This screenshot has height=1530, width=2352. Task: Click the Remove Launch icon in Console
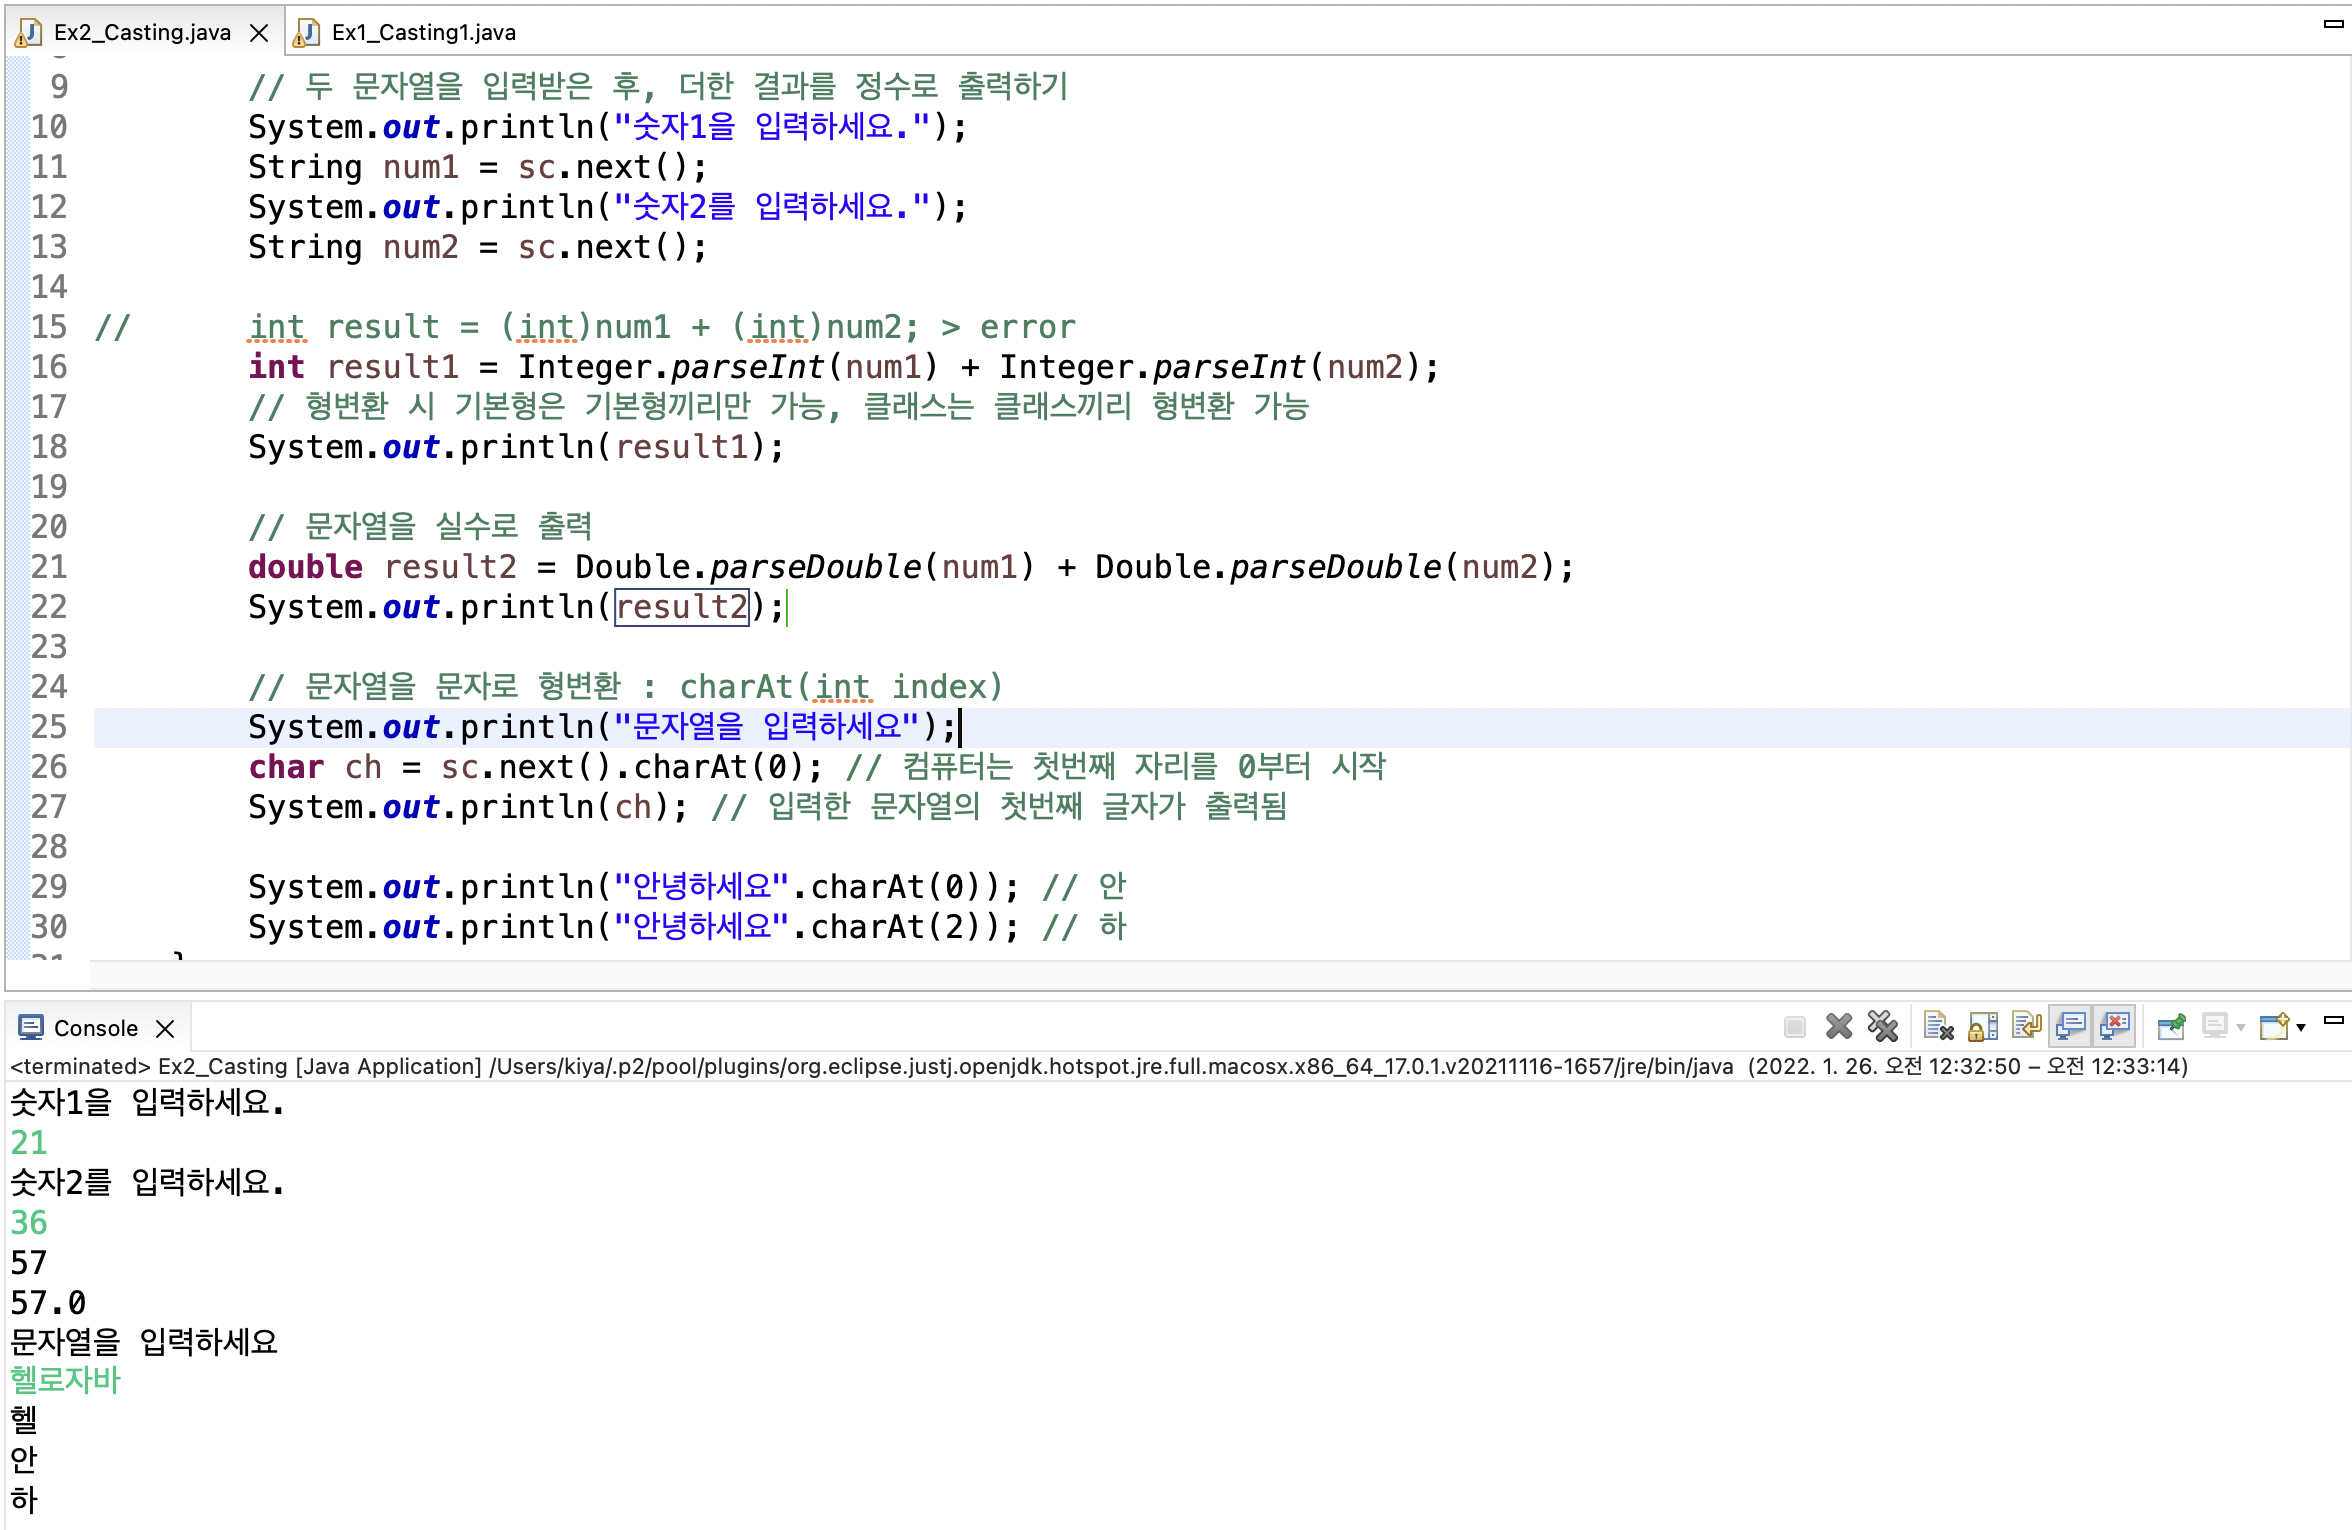pos(1838,1026)
